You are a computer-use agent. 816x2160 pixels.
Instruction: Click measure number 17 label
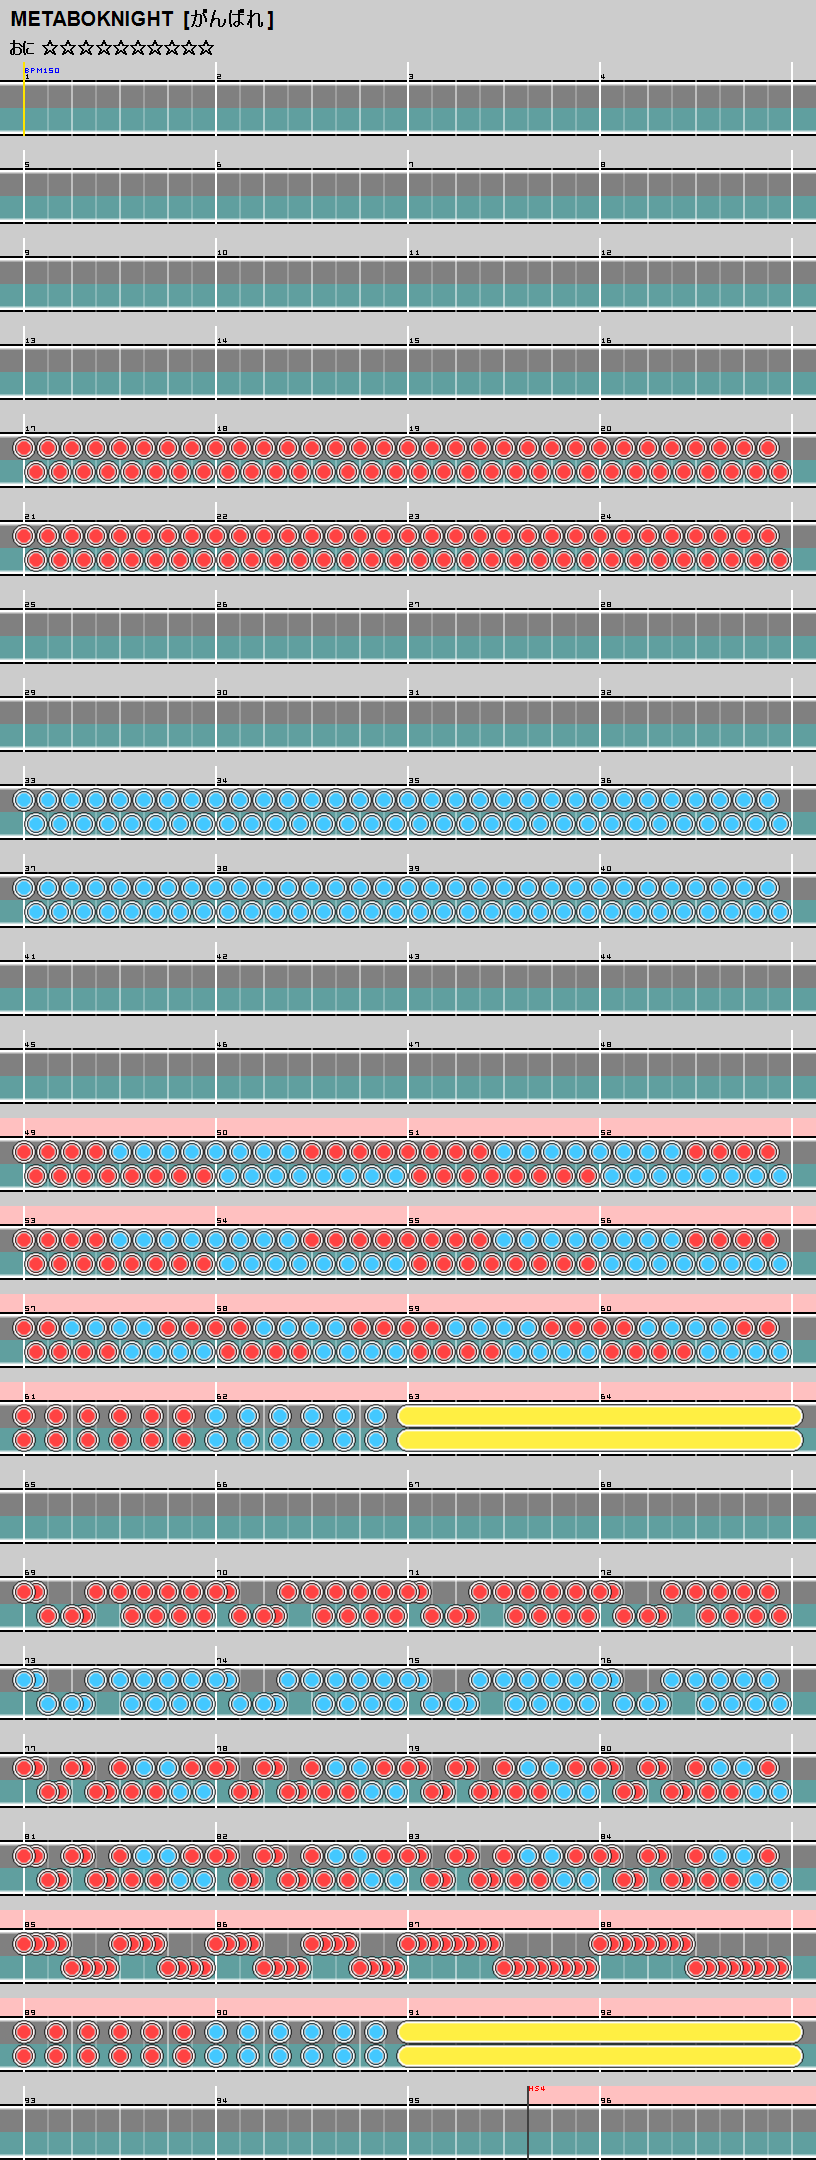click(x=30, y=429)
